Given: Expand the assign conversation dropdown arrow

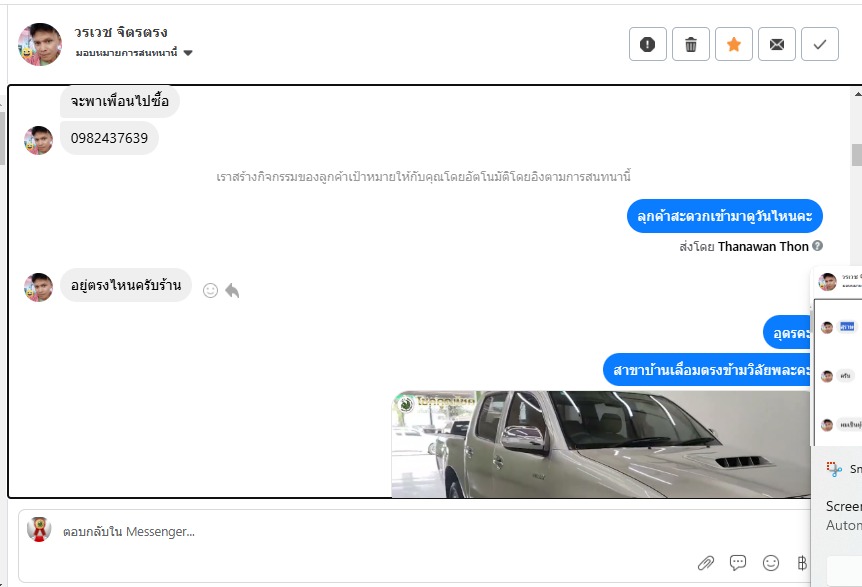Looking at the screenshot, I should pyautogui.click(x=188, y=53).
